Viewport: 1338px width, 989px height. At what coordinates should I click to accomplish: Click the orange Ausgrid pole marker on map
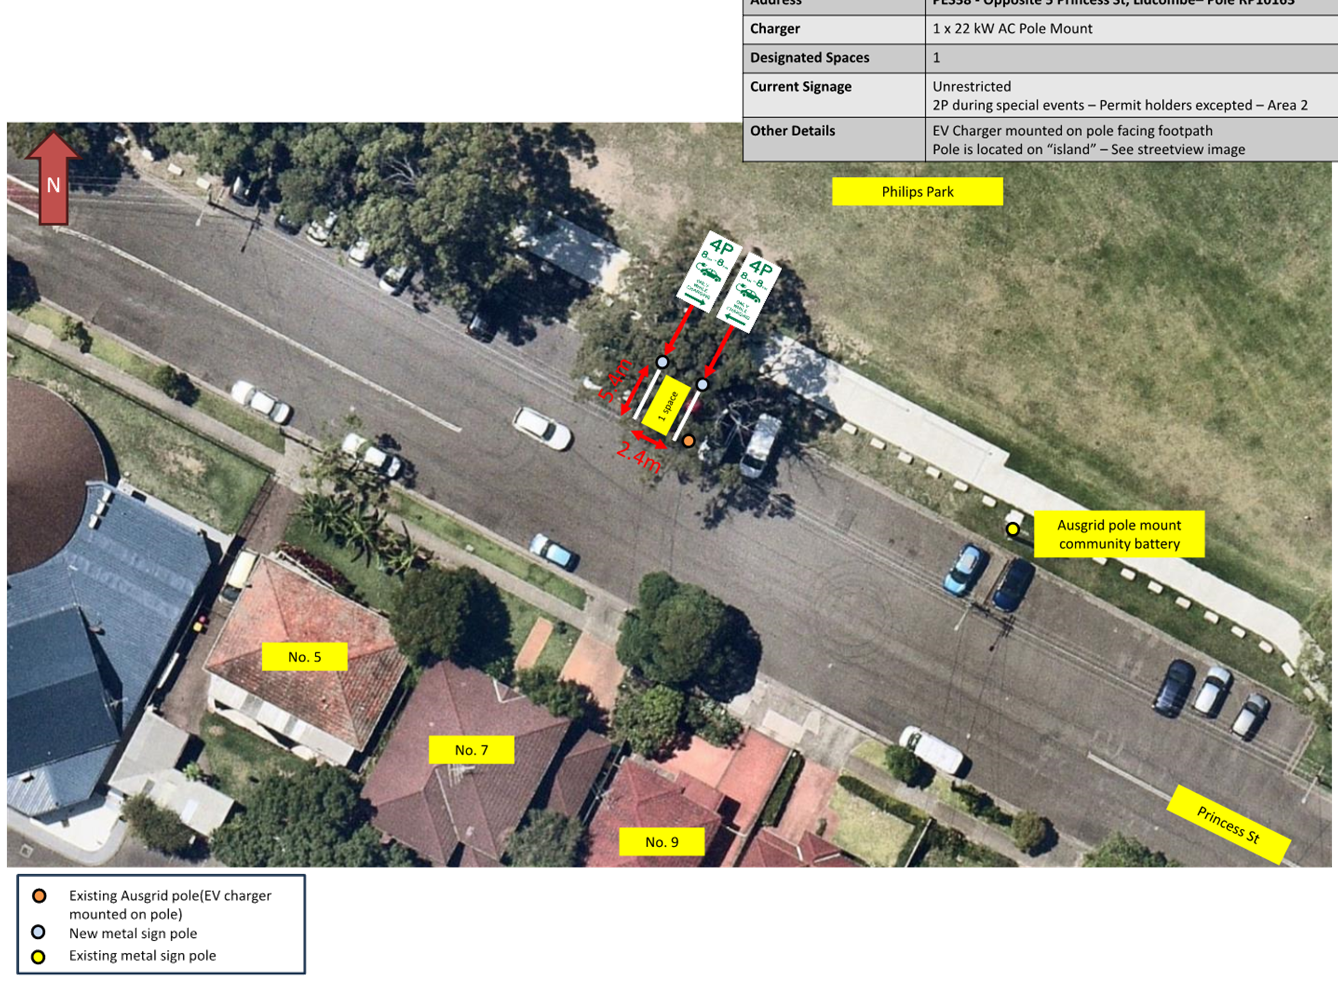pos(689,441)
